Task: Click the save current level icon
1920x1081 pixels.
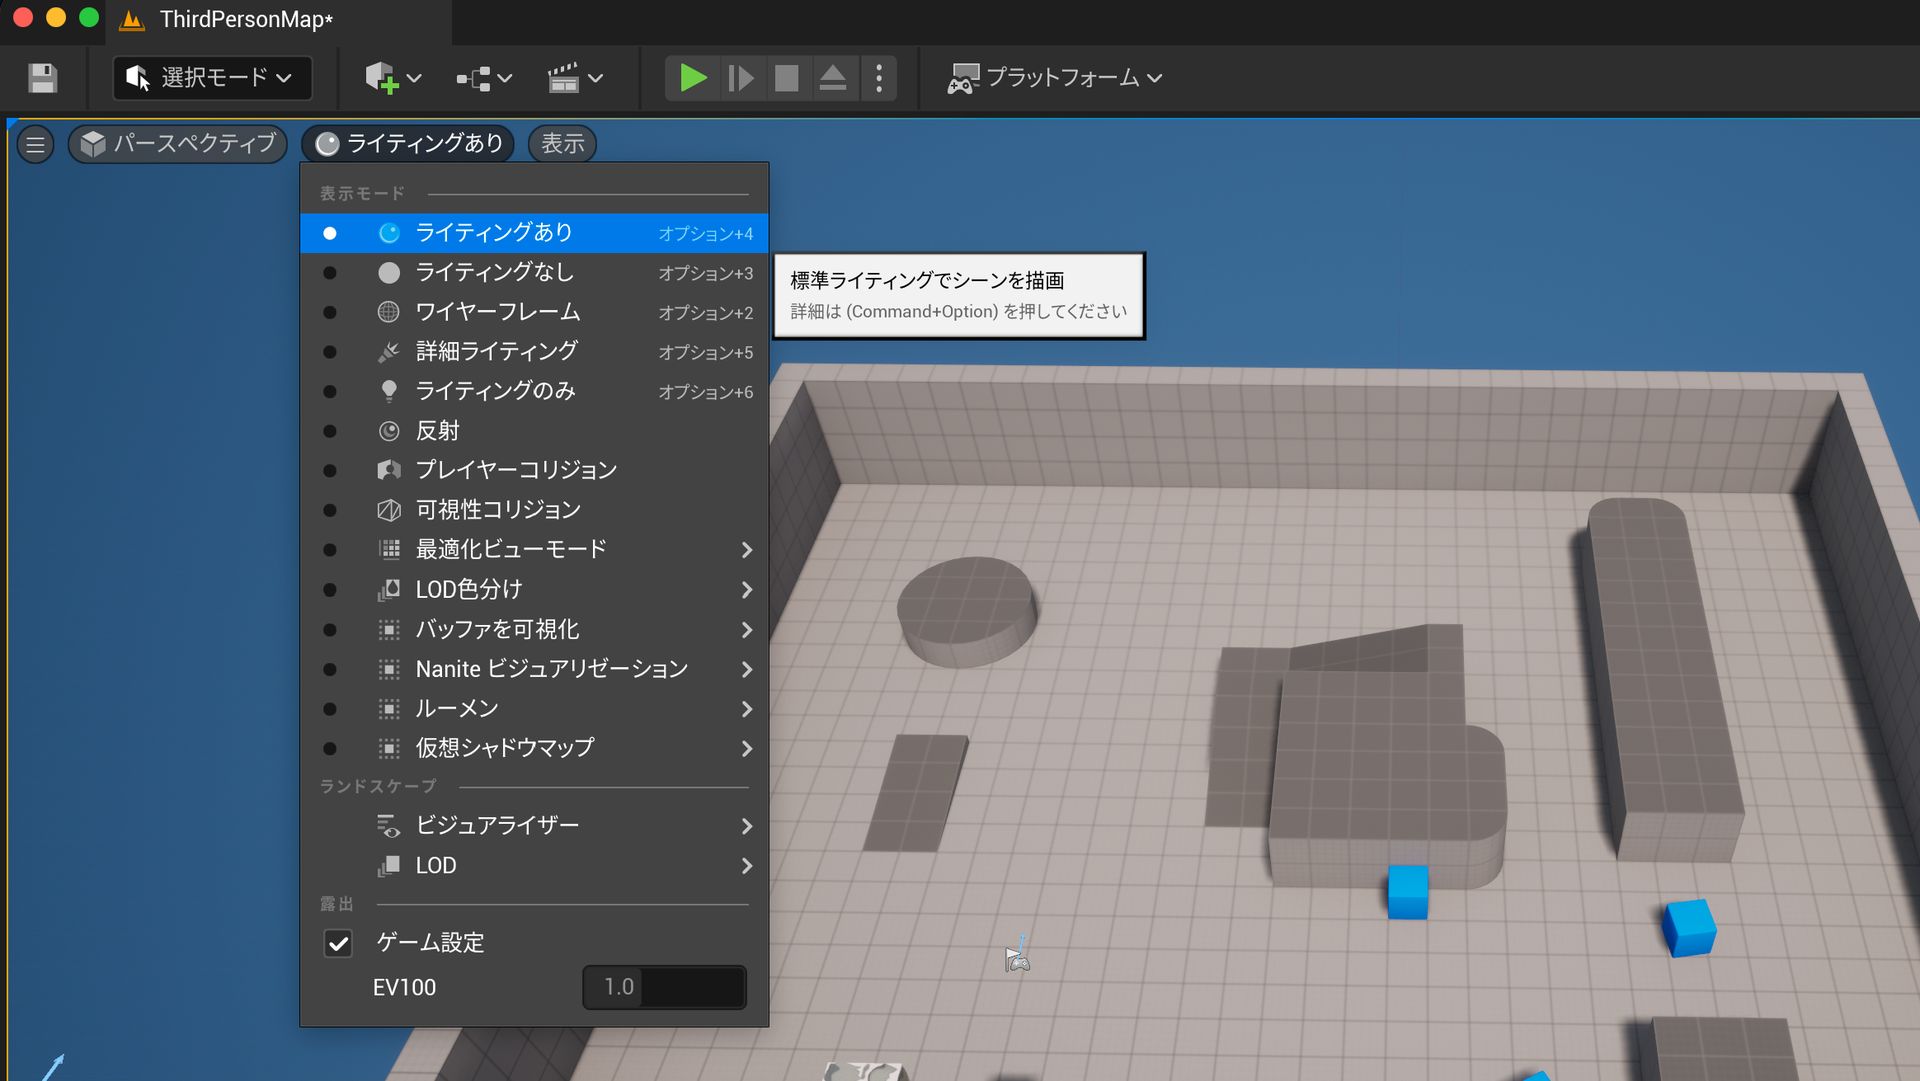Action: pos(41,78)
